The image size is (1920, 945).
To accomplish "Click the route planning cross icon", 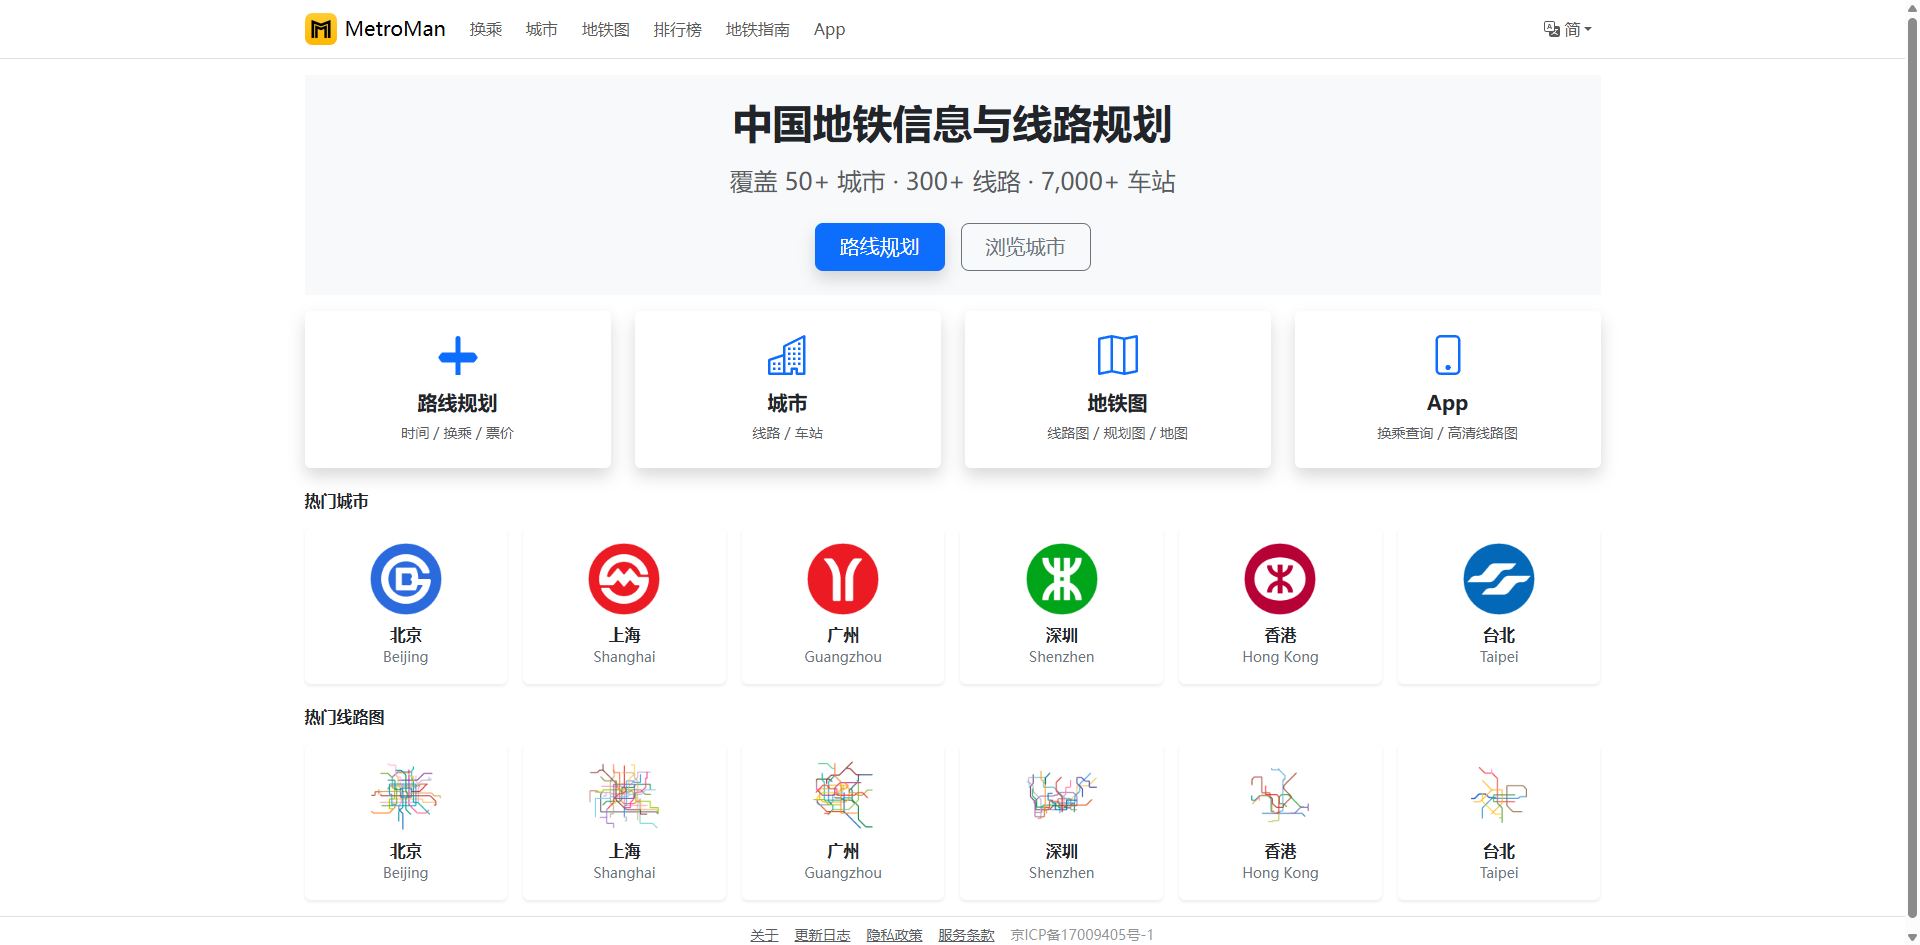I will pyautogui.click(x=458, y=356).
